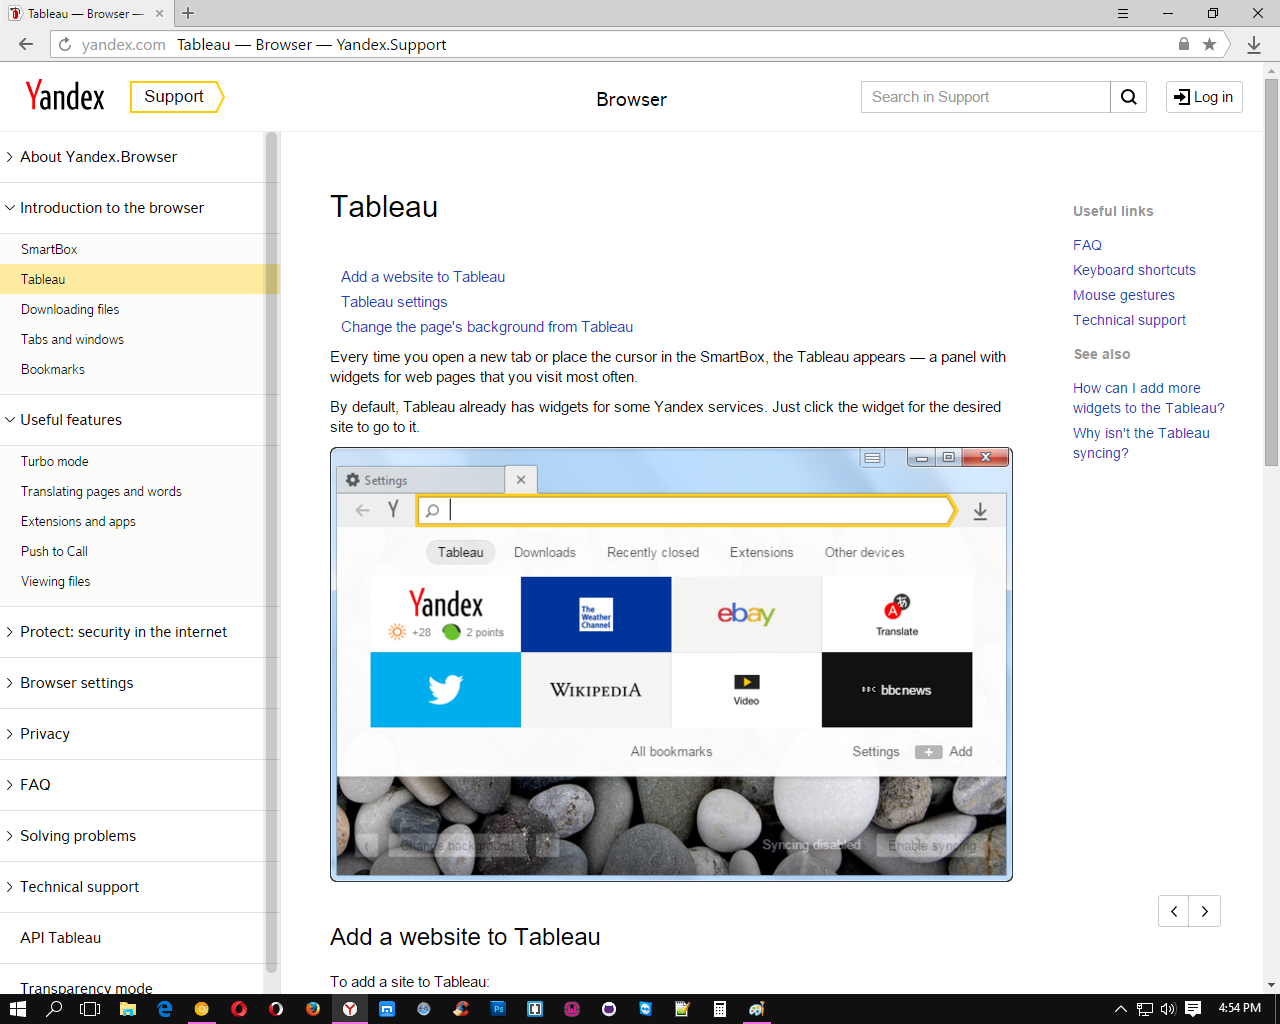Screen dimensions: 1280x1024
Task: Follow Tableau settings link
Action: pyautogui.click(x=394, y=302)
